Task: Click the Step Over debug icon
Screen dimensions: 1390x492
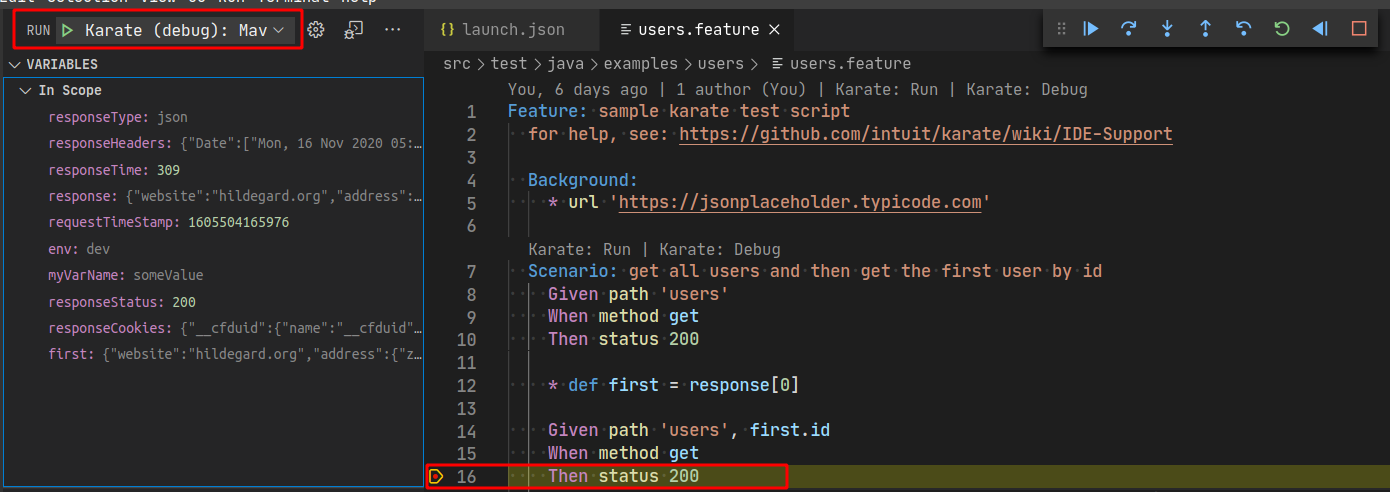Action: click(x=1129, y=29)
